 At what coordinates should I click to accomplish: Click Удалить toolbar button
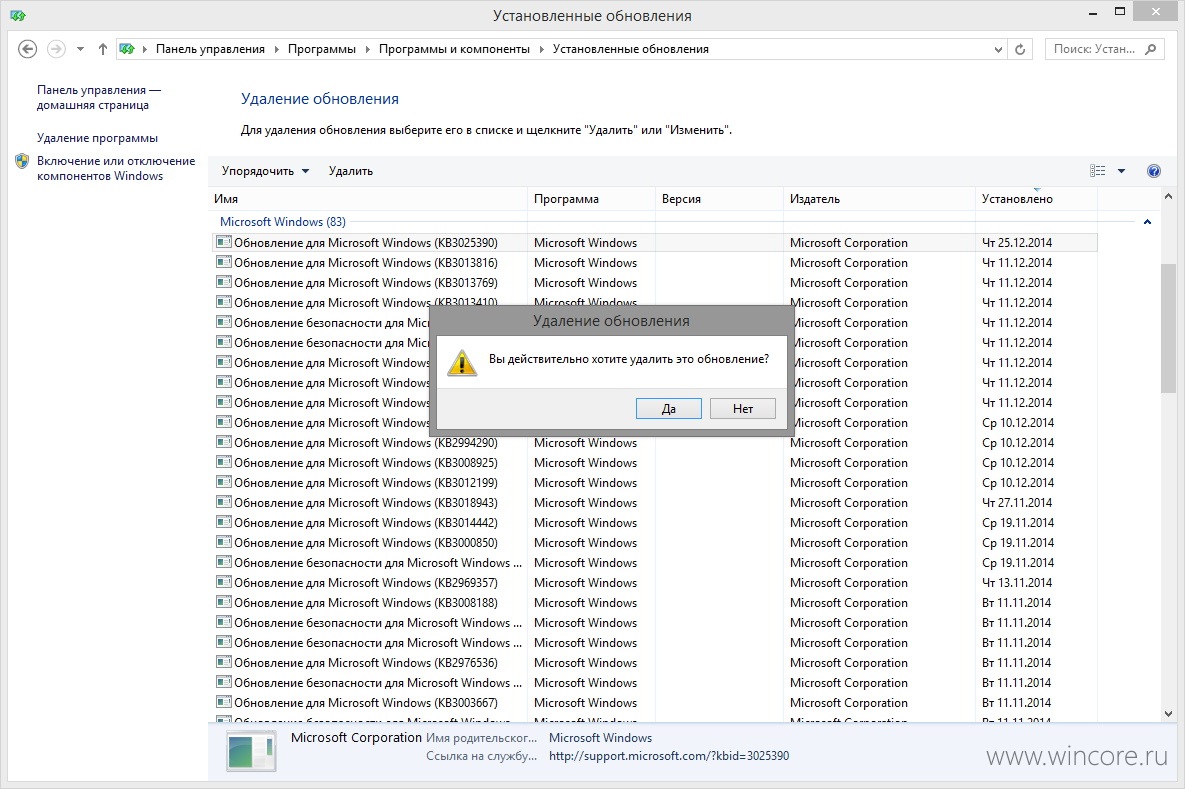coord(351,171)
